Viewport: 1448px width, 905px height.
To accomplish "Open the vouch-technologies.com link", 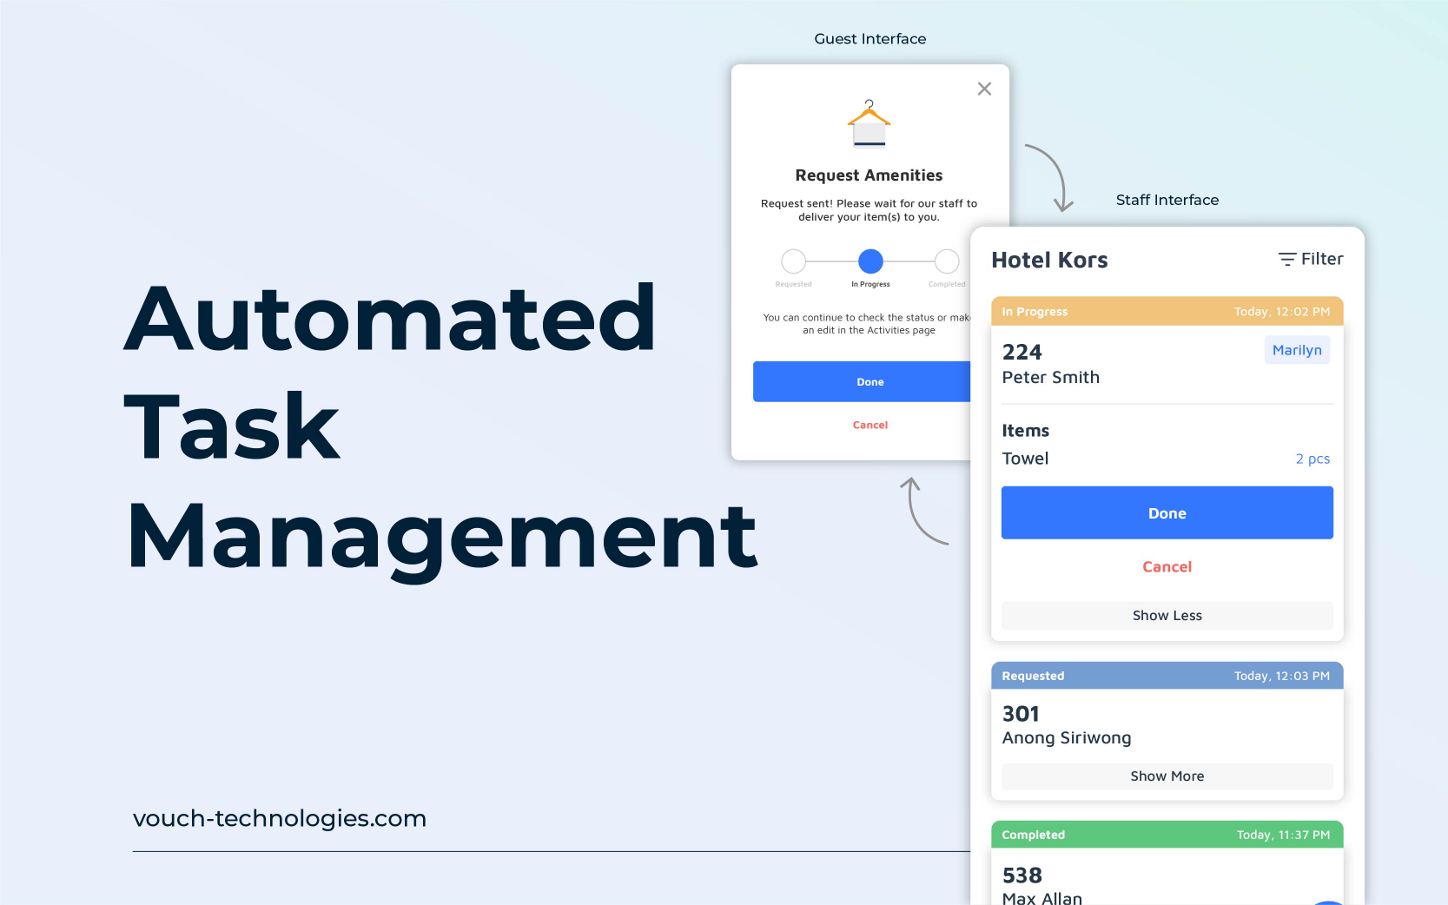I will 280,818.
